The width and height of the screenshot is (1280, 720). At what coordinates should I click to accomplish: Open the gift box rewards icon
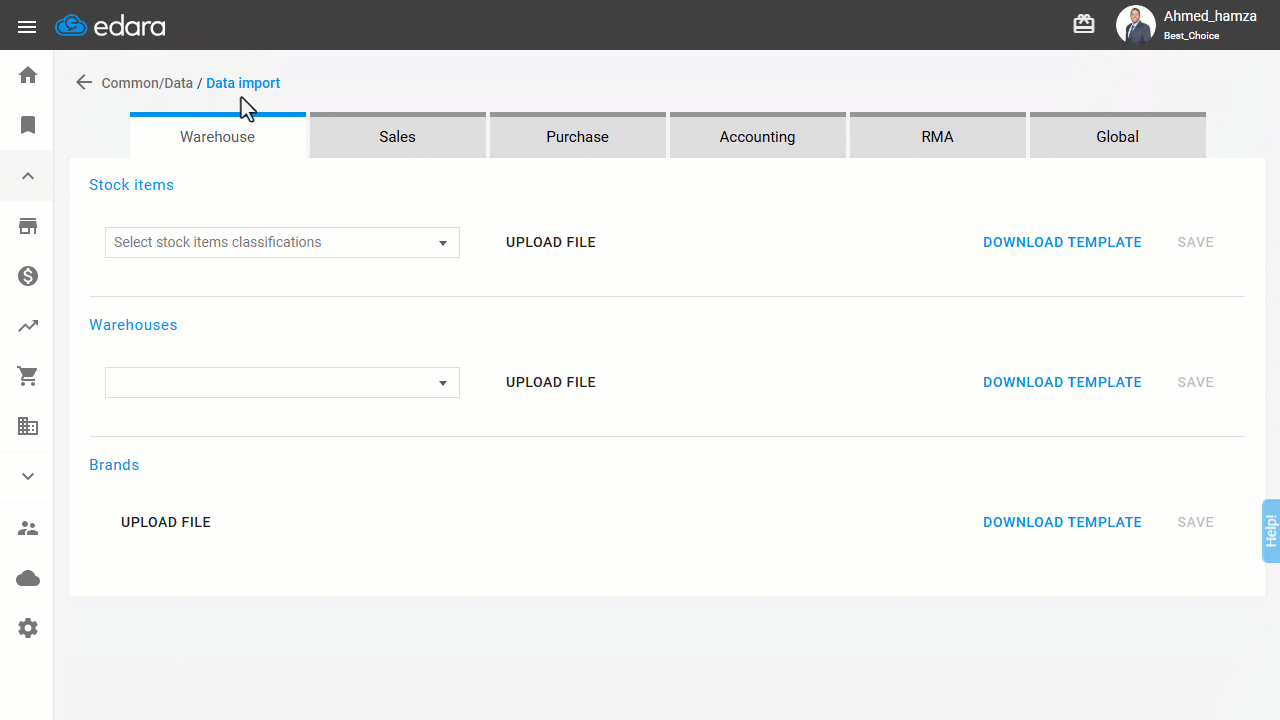pos(1084,24)
